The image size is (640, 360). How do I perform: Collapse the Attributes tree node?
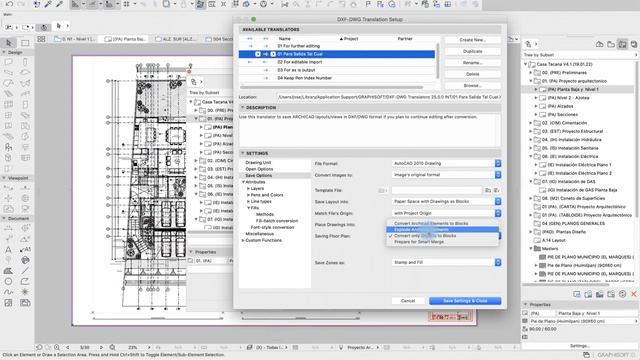click(243, 182)
